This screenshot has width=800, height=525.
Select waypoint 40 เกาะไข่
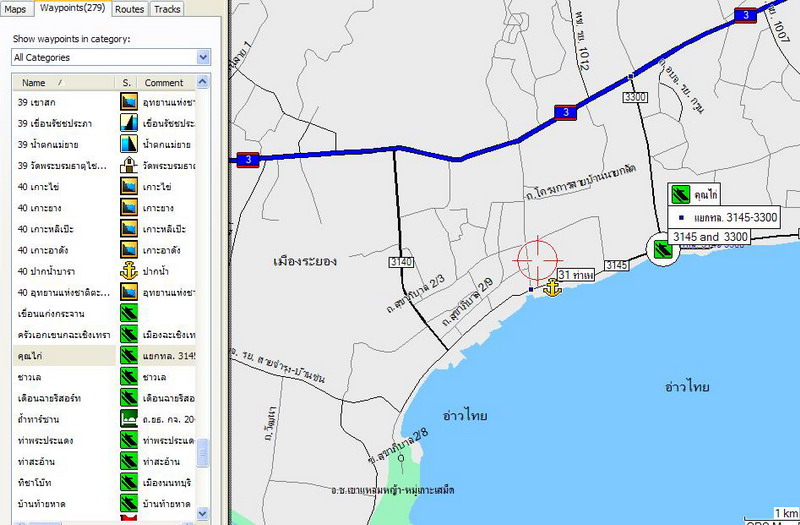point(38,187)
